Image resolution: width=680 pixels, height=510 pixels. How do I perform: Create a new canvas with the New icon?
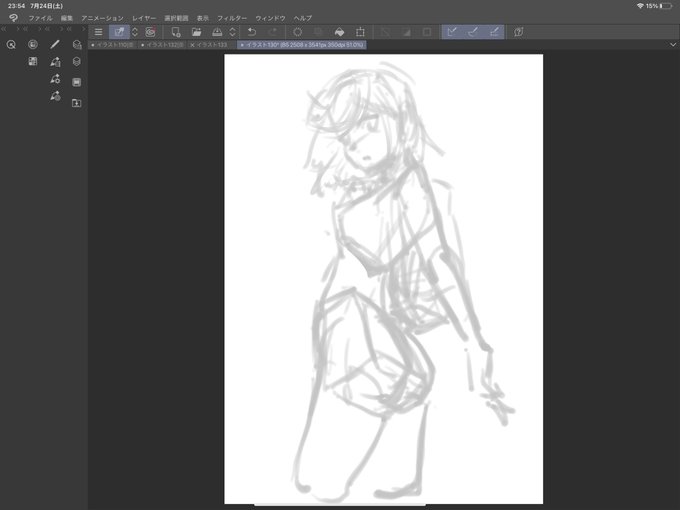(x=176, y=32)
